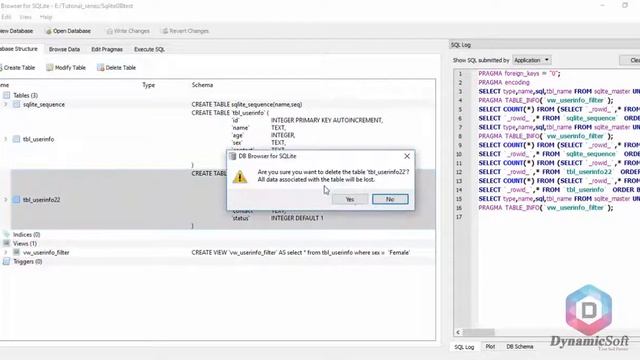Open the View menu
Image resolution: width=640 pixels, height=360 pixels.
click(x=25, y=17)
